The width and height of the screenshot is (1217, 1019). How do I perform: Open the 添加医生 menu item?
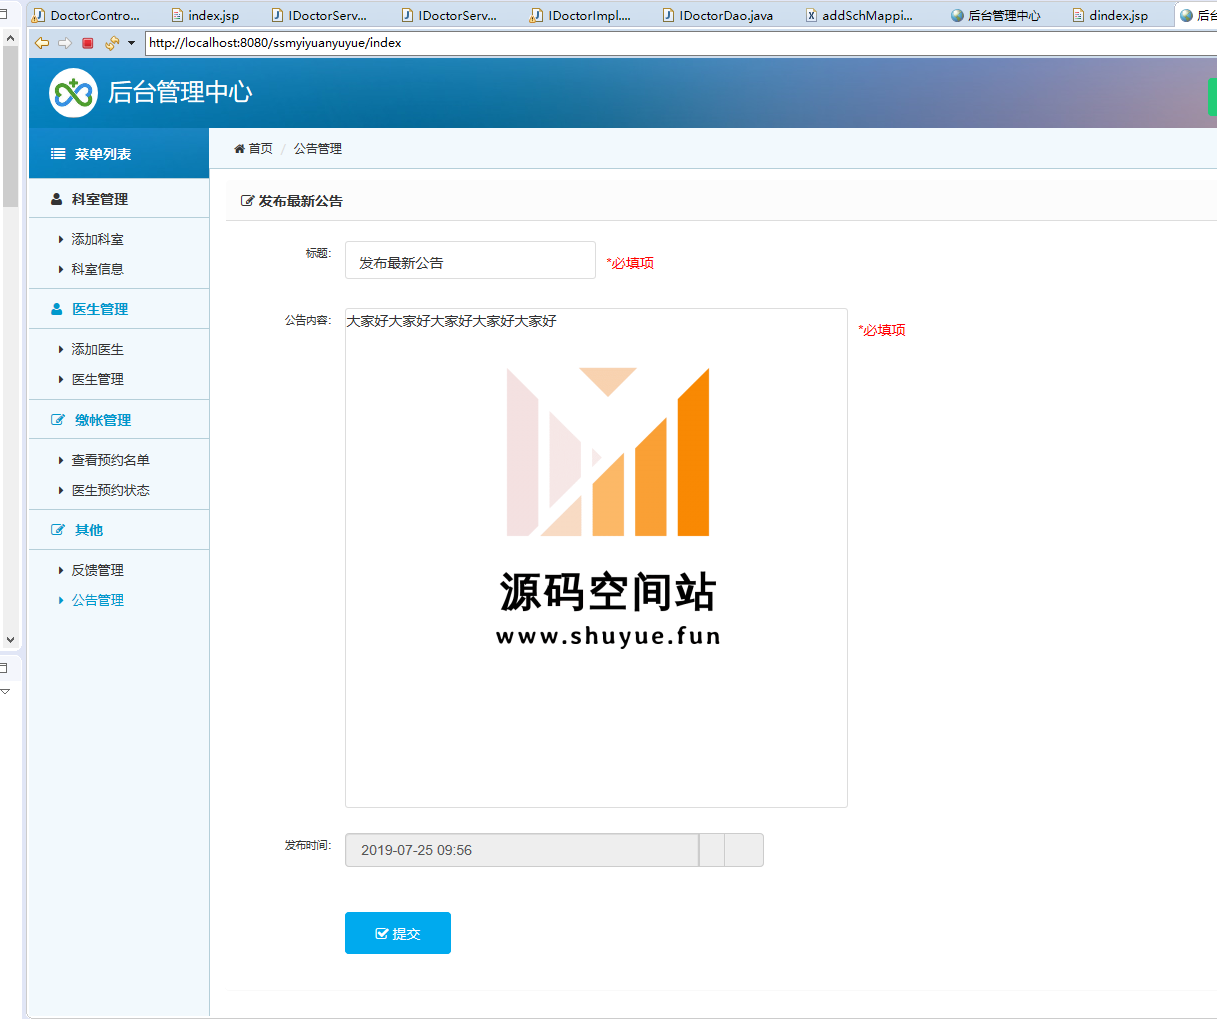[97, 349]
